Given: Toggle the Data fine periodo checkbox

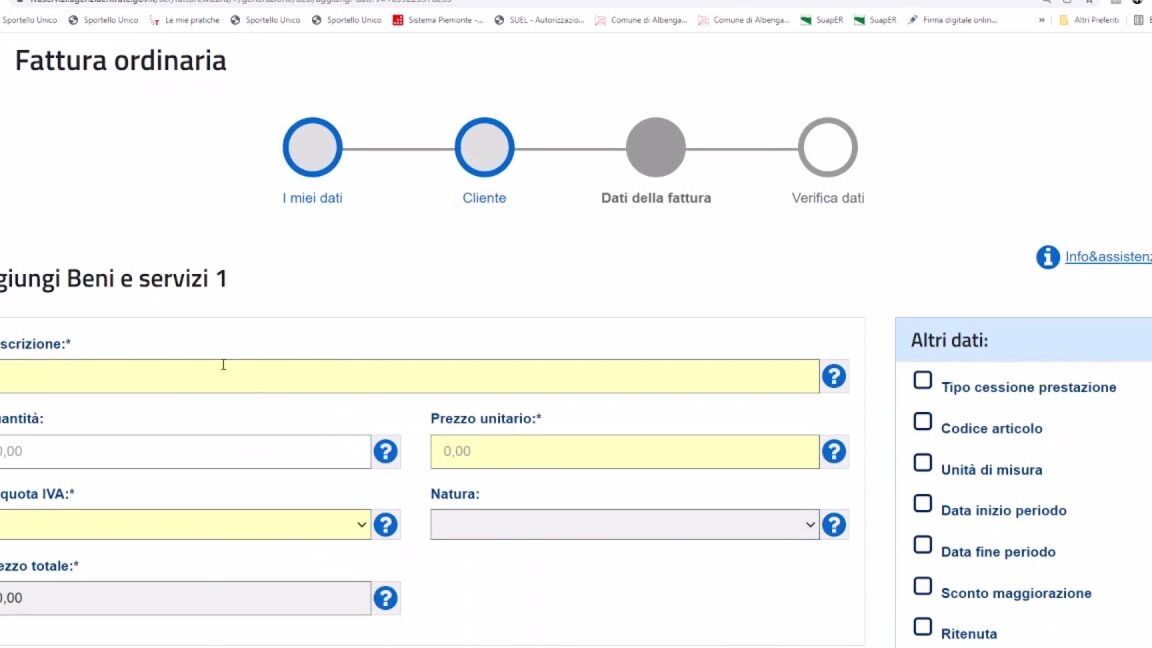Looking at the screenshot, I should pos(923,545).
